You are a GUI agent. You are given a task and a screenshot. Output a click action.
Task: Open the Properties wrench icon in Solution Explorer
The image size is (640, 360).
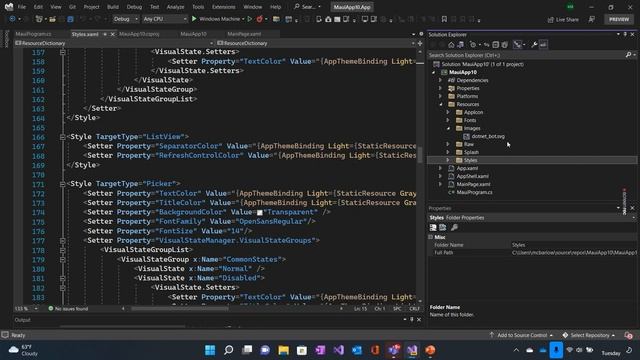coord(534,45)
